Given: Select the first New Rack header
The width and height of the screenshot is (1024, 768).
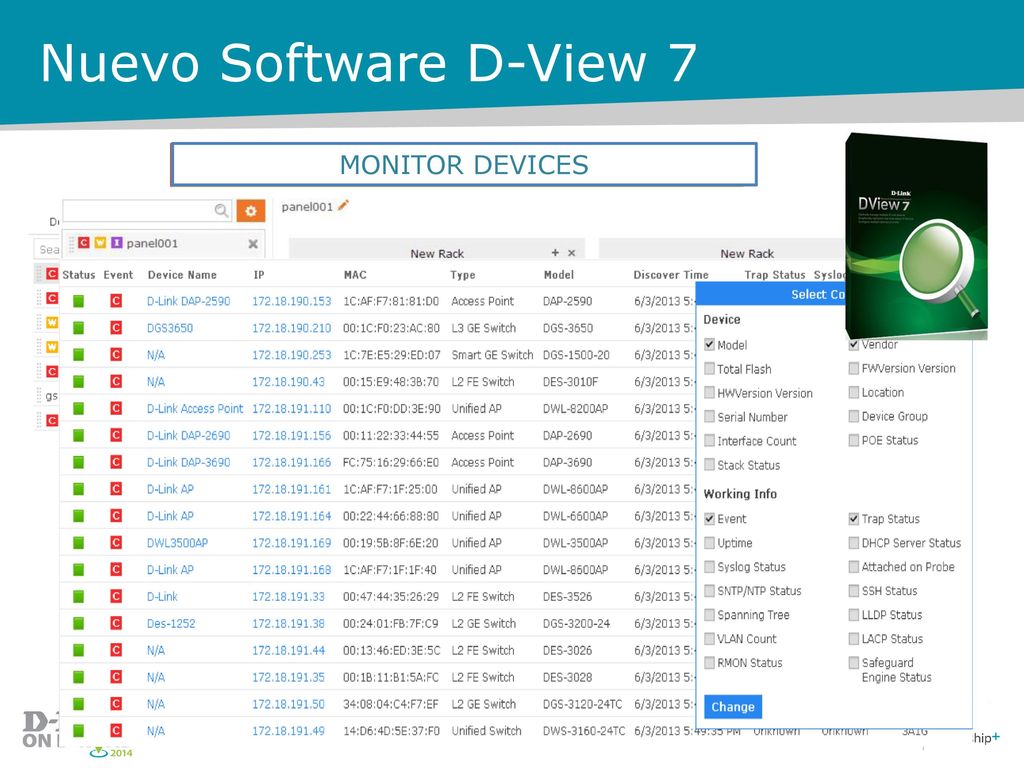Looking at the screenshot, I should (x=437, y=253).
